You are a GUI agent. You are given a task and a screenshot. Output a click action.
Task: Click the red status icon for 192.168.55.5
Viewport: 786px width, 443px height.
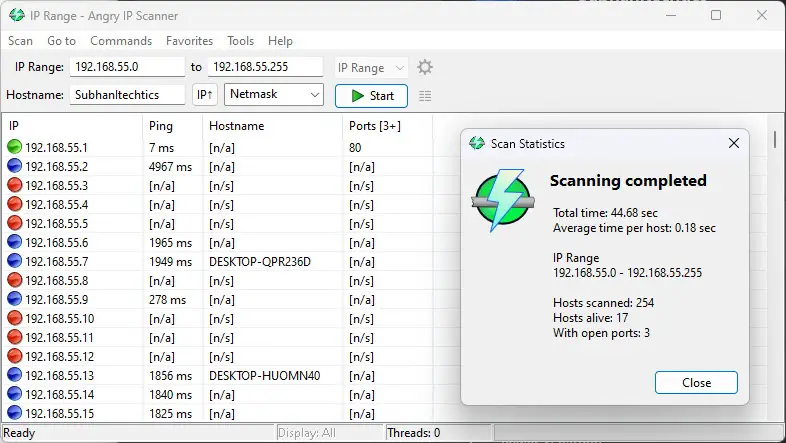(x=15, y=223)
